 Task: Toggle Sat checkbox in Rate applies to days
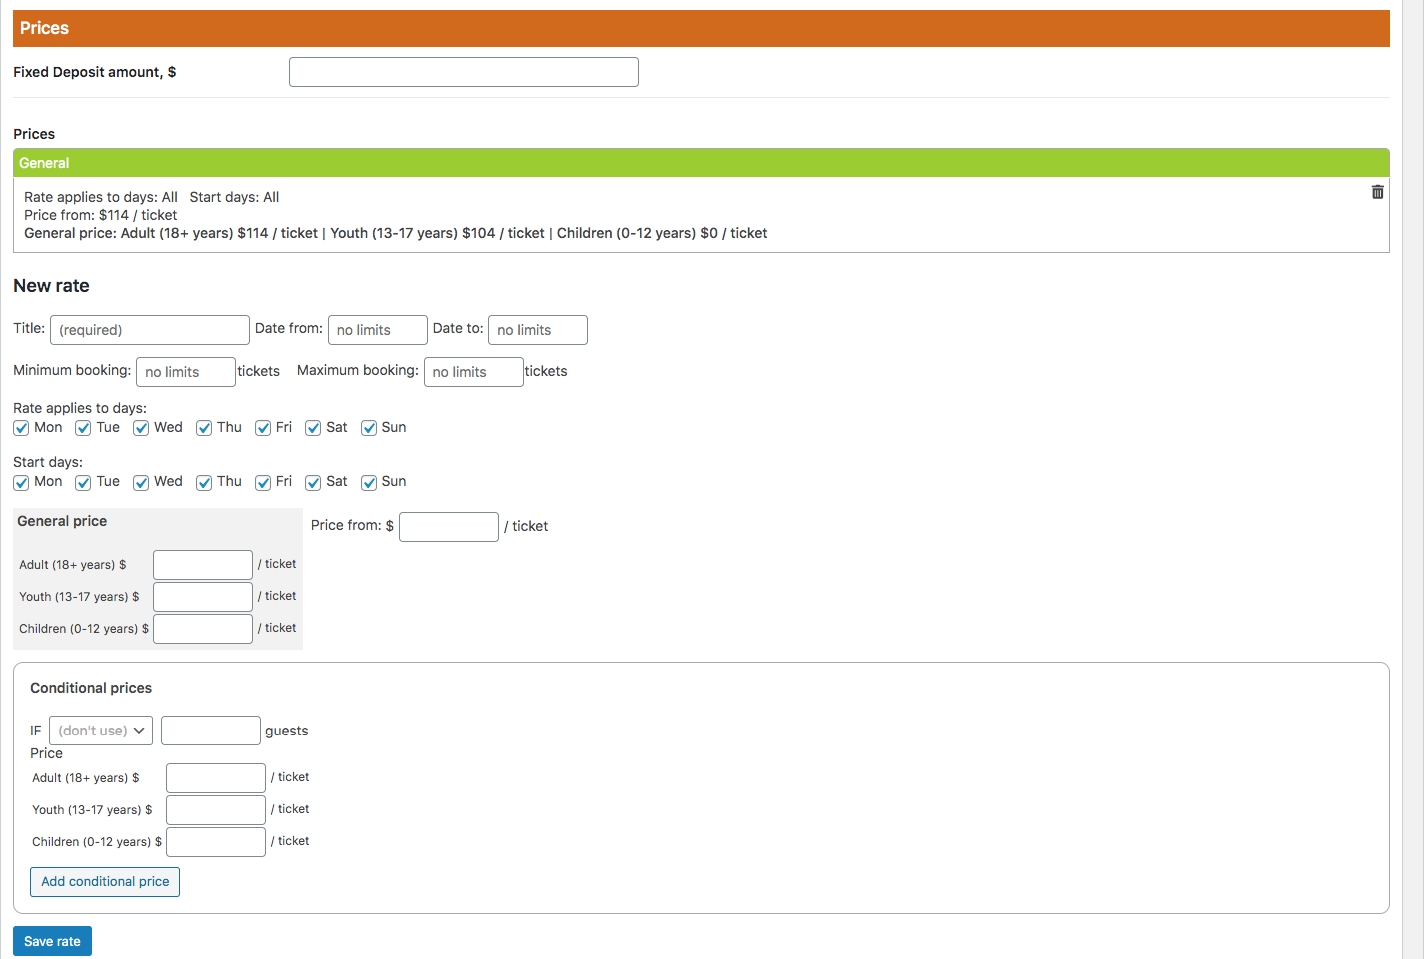(313, 428)
